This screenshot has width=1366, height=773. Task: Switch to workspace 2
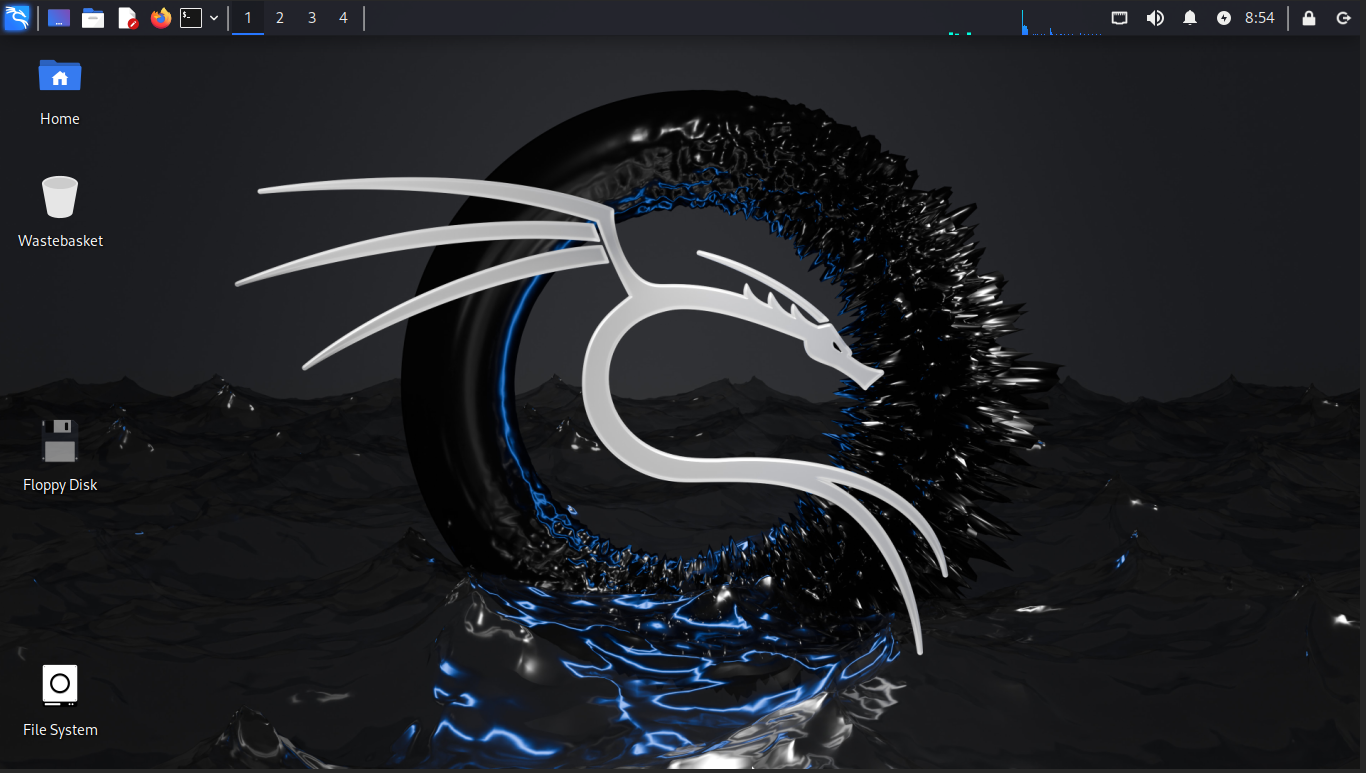[x=280, y=18]
